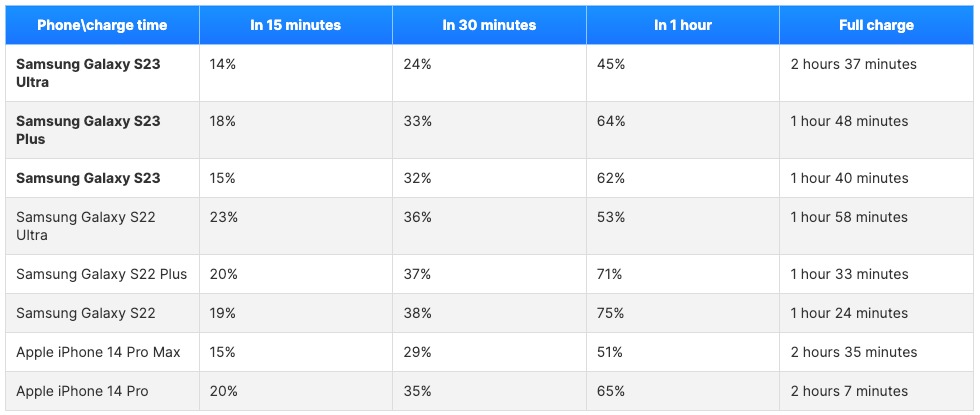Click the bold Samsung Galaxy S23 row label
This screenshot has height=415, width=980.
coord(88,178)
